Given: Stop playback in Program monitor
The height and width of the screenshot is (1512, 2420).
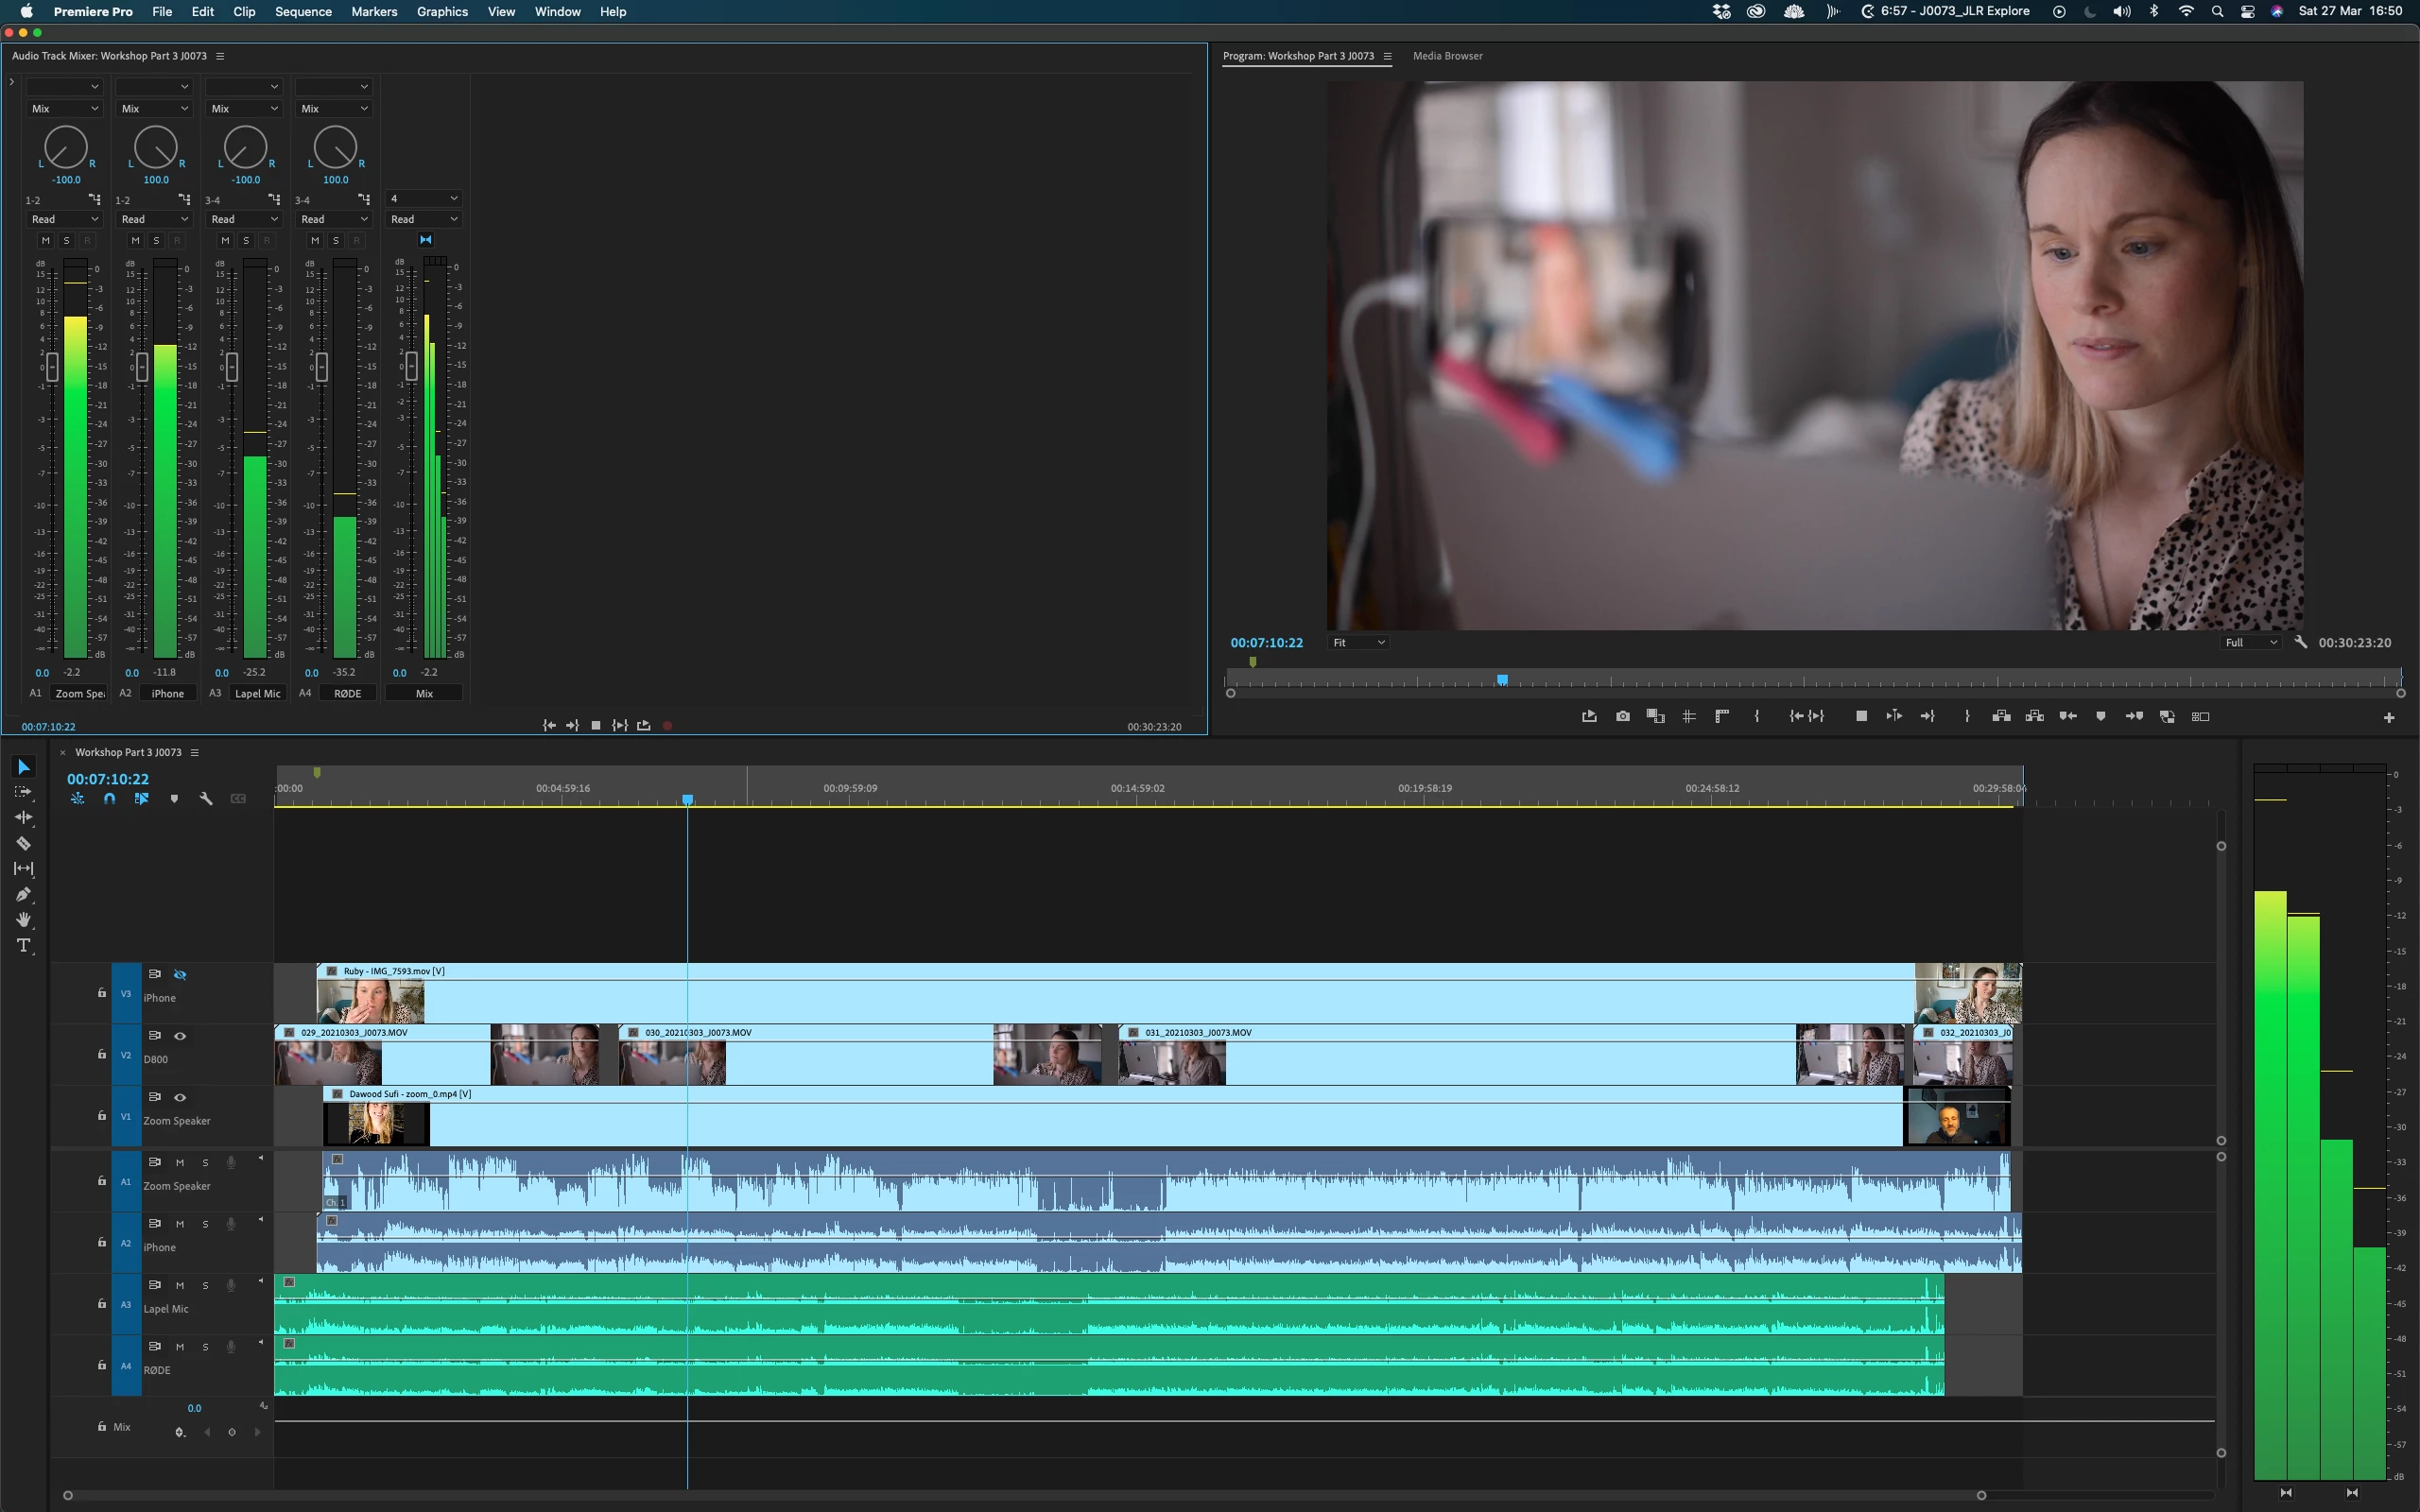Looking at the screenshot, I should click(x=1860, y=716).
